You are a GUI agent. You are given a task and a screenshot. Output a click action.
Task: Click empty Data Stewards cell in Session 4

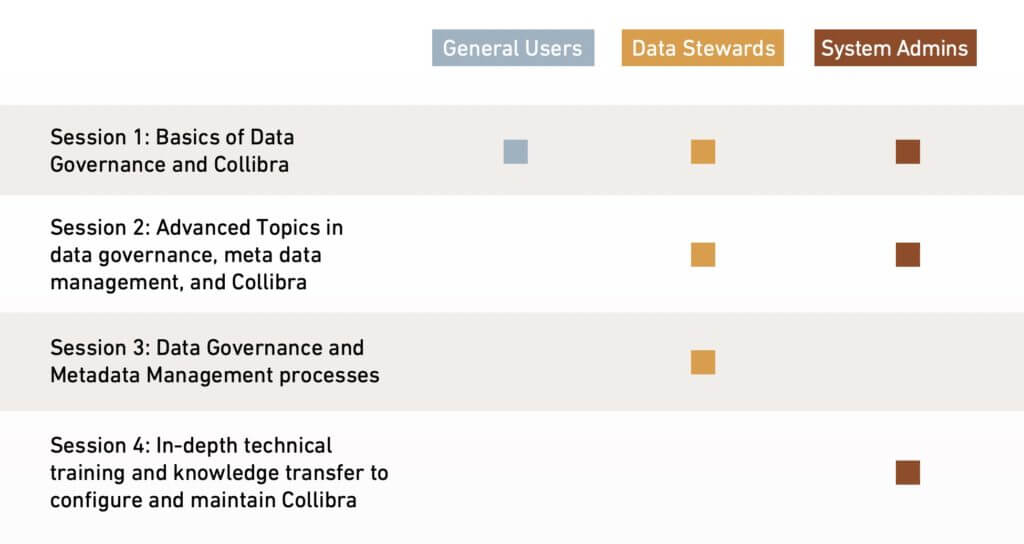click(703, 473)
